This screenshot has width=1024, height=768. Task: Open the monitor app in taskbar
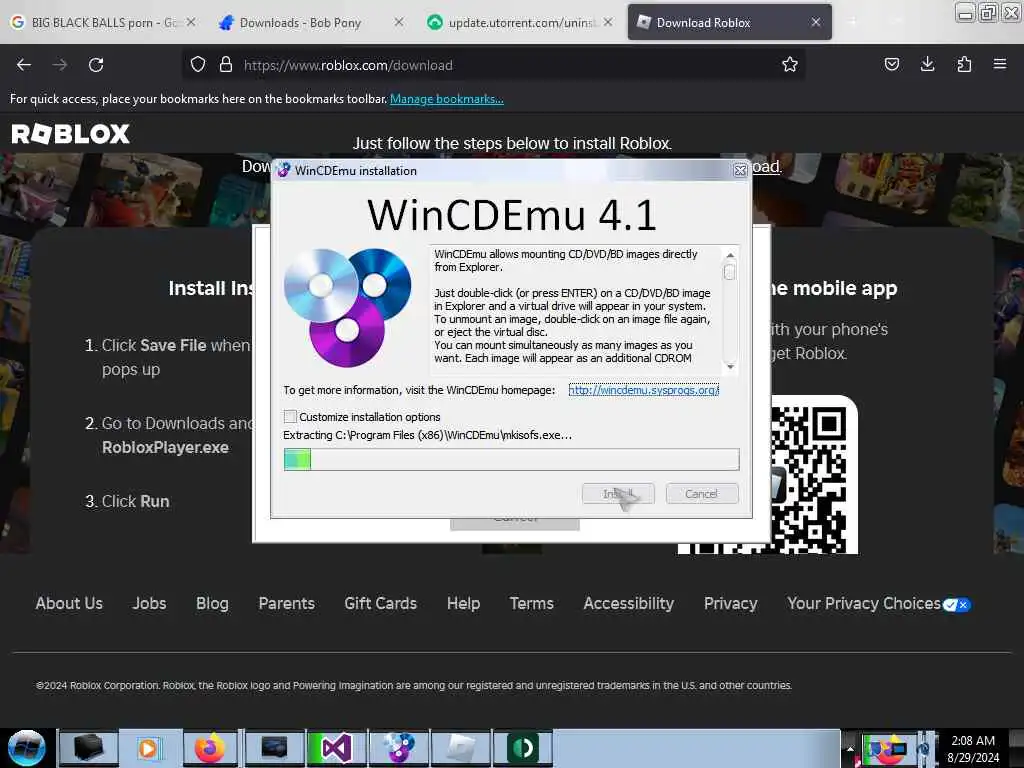coord(274,748)
